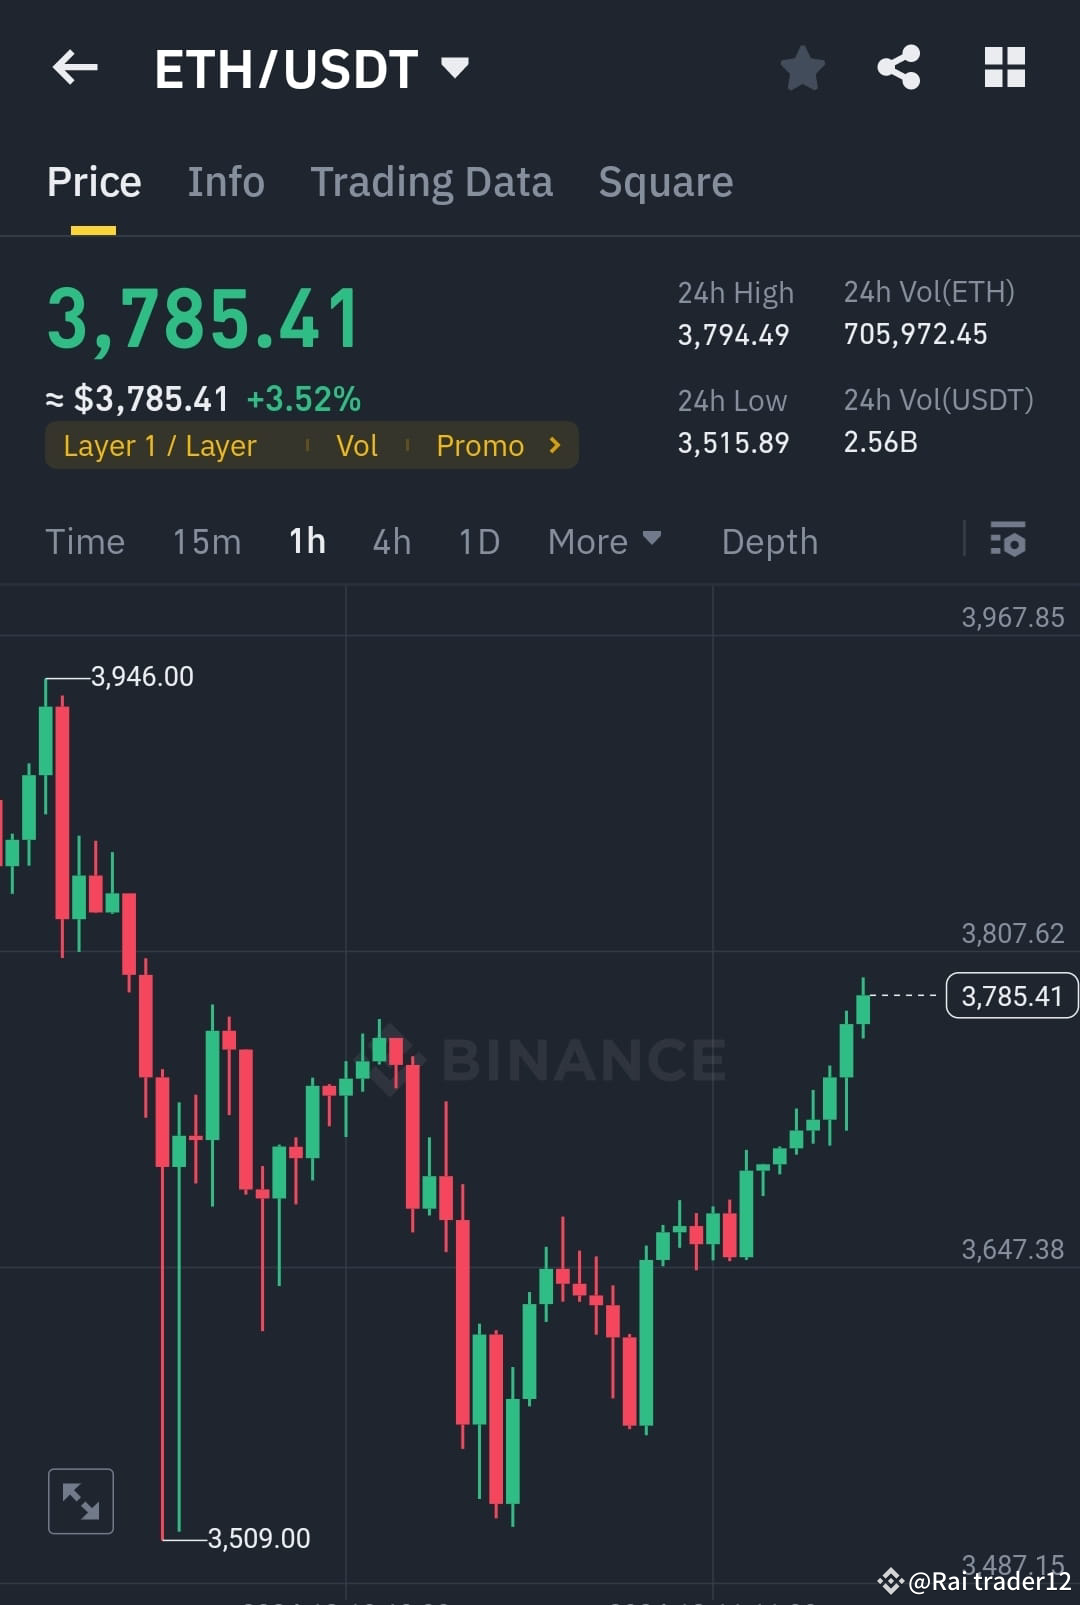Screen dimensions: 1080x1605
Task: Share the ETH/USDT chart
Action: (x=899, y=67)
